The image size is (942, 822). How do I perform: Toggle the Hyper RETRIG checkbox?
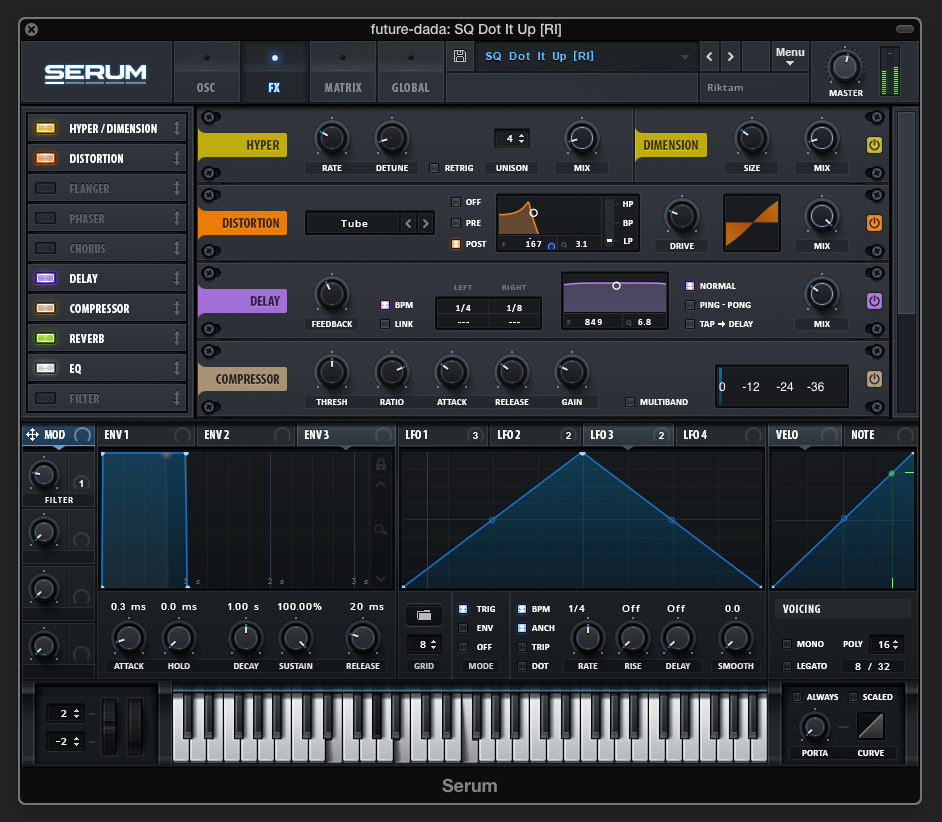tap(434, 168)
